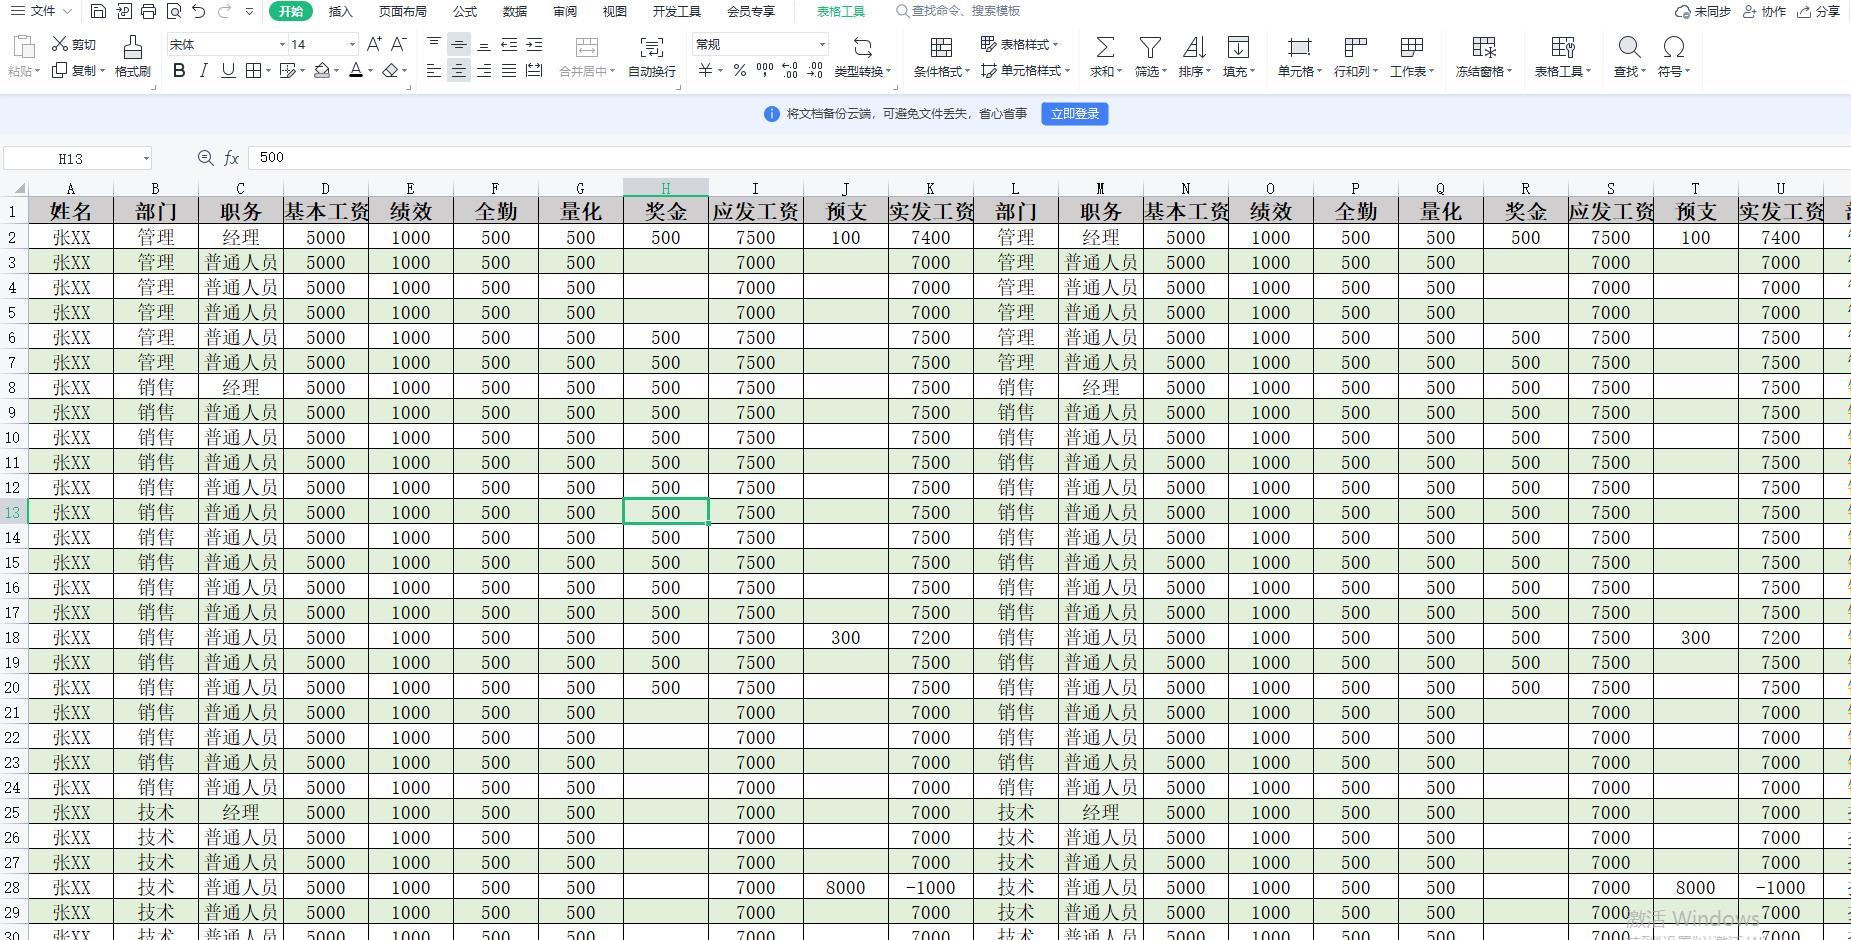
Task: Click the fill color bucket swatch
Action: pyautogui.click(x=321, y=70)
